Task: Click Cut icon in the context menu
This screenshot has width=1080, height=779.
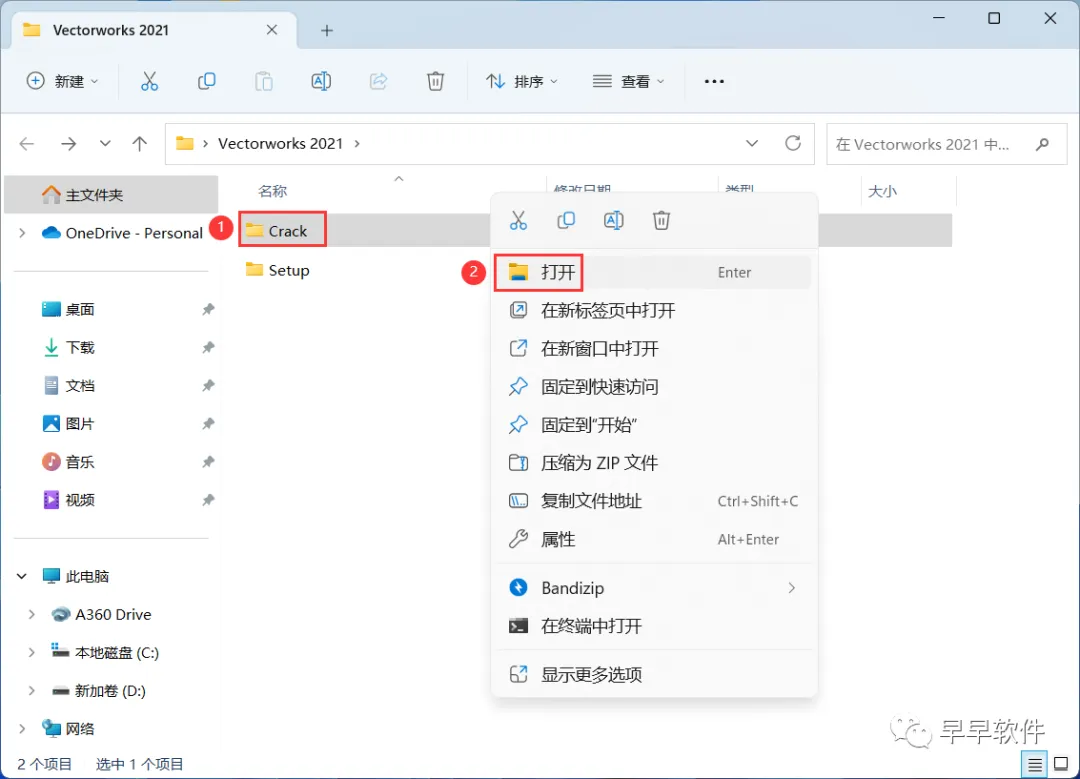Action: [518, 220]
